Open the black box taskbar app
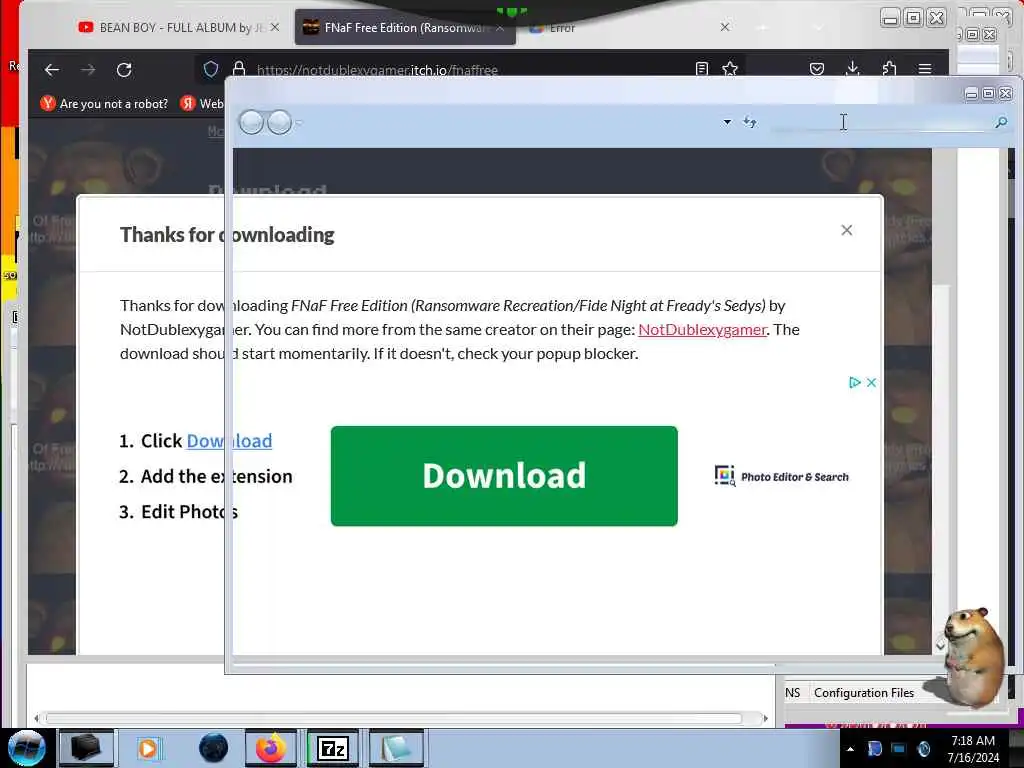 pyautogui.click(x=86, y=748)
